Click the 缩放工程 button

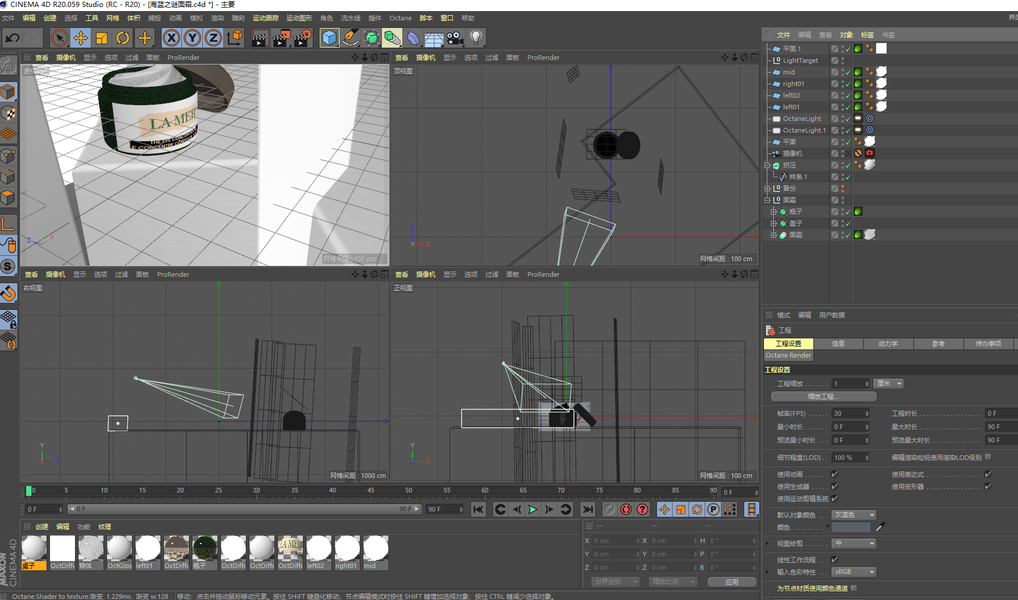pyautogui.click(x=823, y=396)
